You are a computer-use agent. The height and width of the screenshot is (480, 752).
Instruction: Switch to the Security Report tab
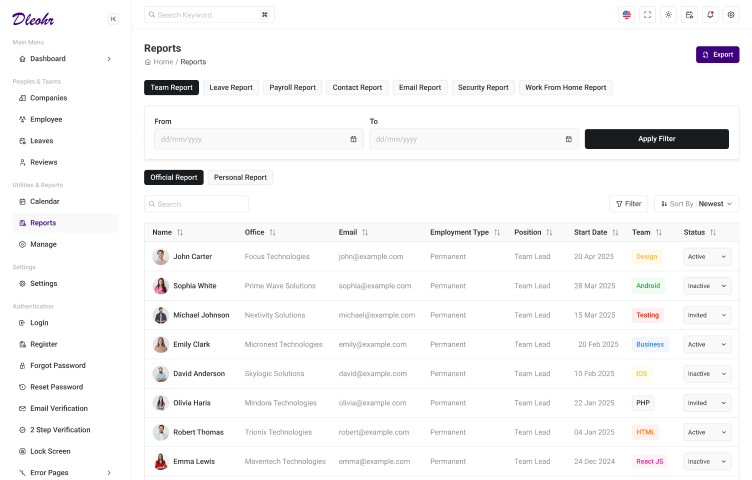tap(483, 87)
